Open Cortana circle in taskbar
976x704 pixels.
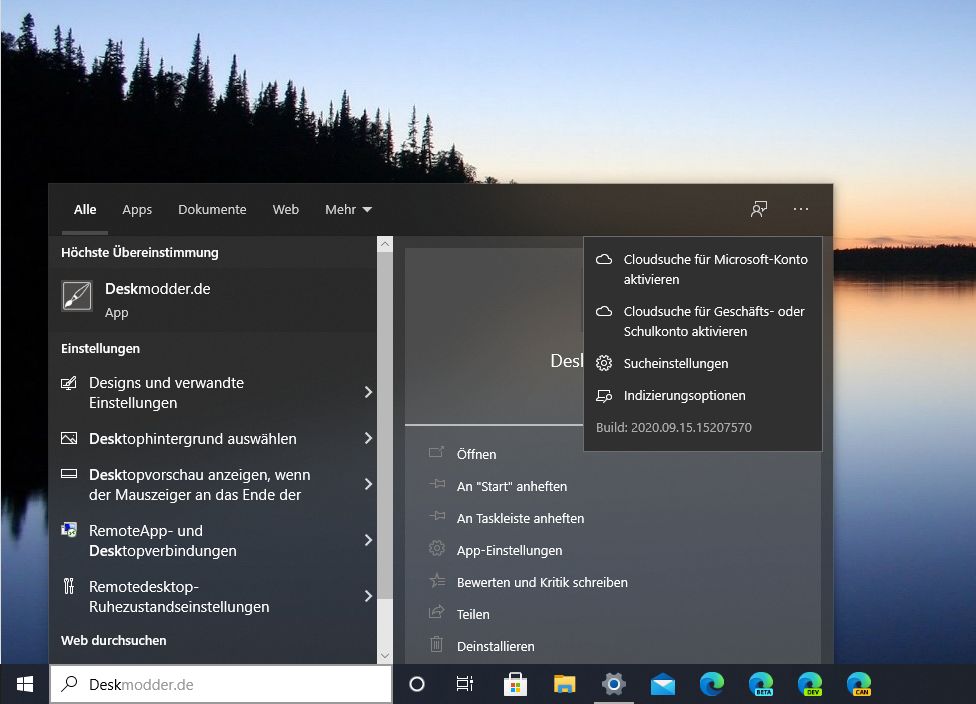tap(417, 684)
